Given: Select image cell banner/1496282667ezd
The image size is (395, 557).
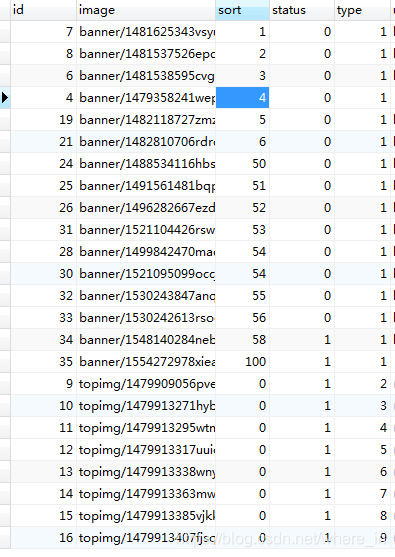Looking at the screenshot, I should 146,207.
